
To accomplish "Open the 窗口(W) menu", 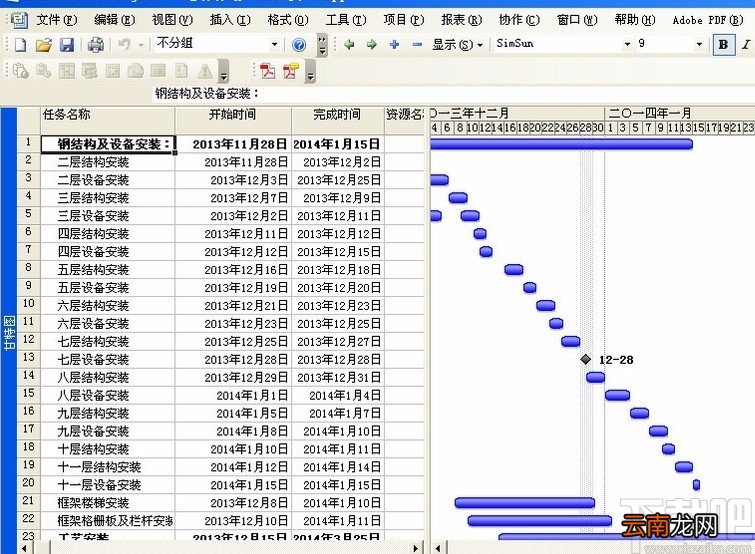I will coord(577,20).
